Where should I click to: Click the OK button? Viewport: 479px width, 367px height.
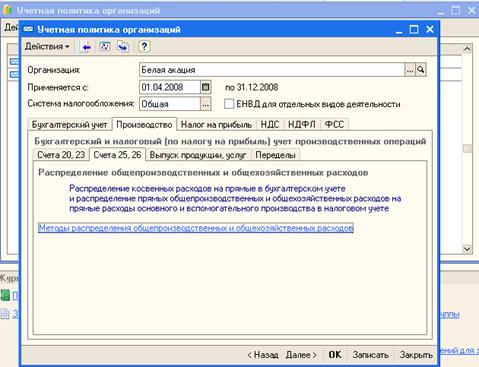(335, 355)
